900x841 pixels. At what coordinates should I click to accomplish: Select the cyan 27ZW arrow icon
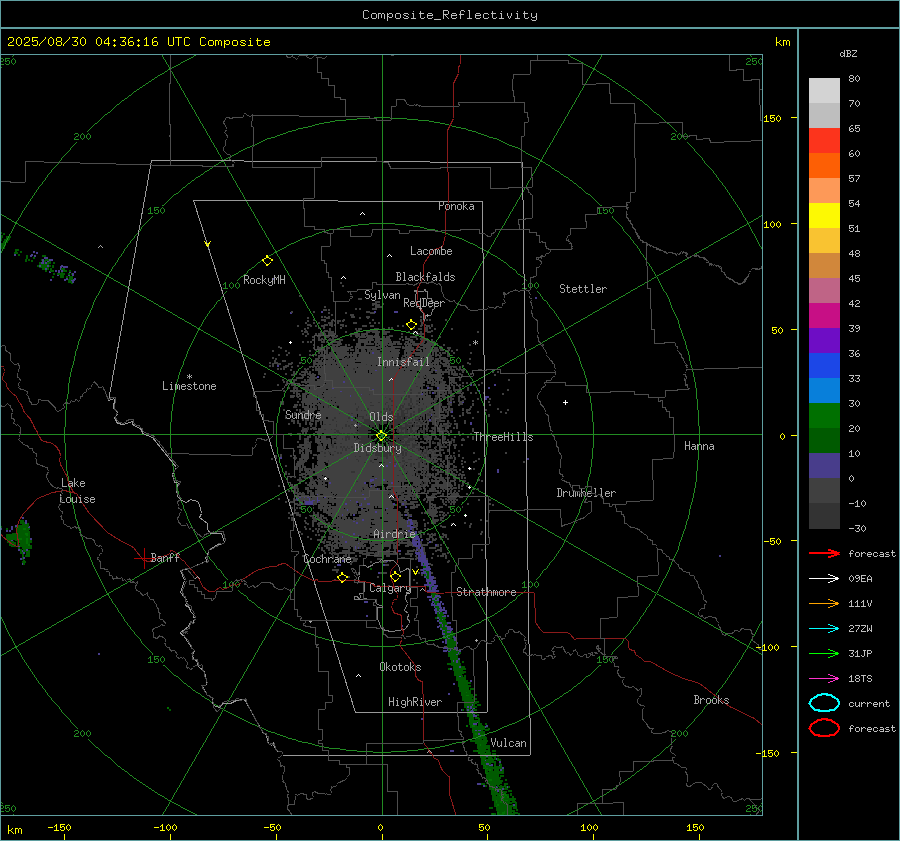pyautogui.click(x=824, y=629)
